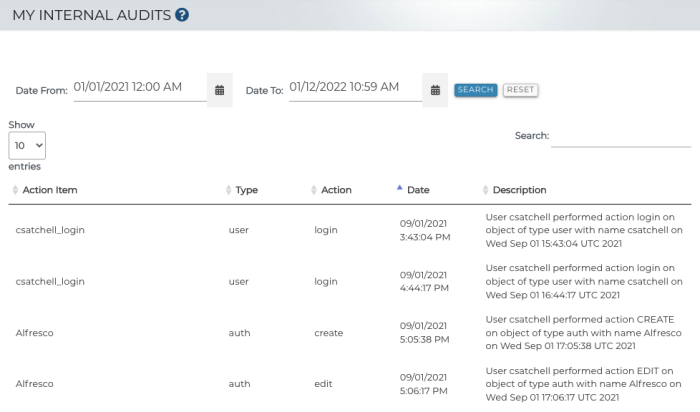The height and width of the screenshot is (412, 700).
Task: Select the Alfresco create row
Action: click(x=34, y=333)
